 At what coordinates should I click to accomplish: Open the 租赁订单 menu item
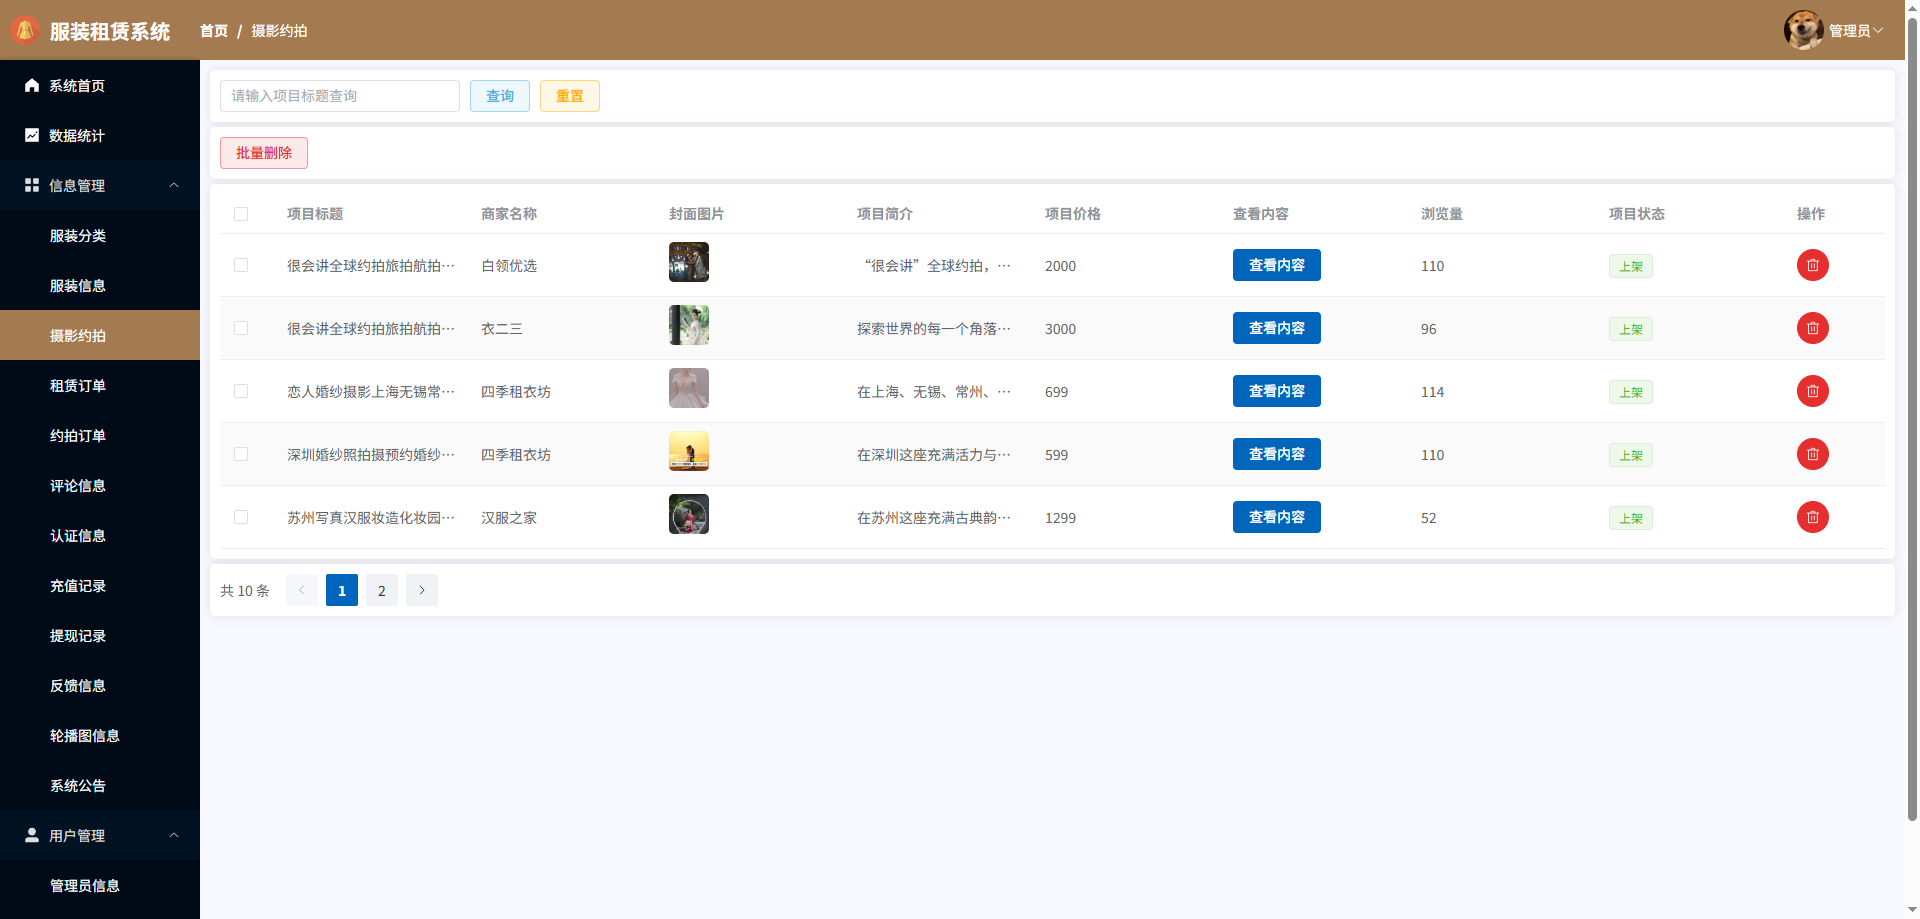coord(100,385)
